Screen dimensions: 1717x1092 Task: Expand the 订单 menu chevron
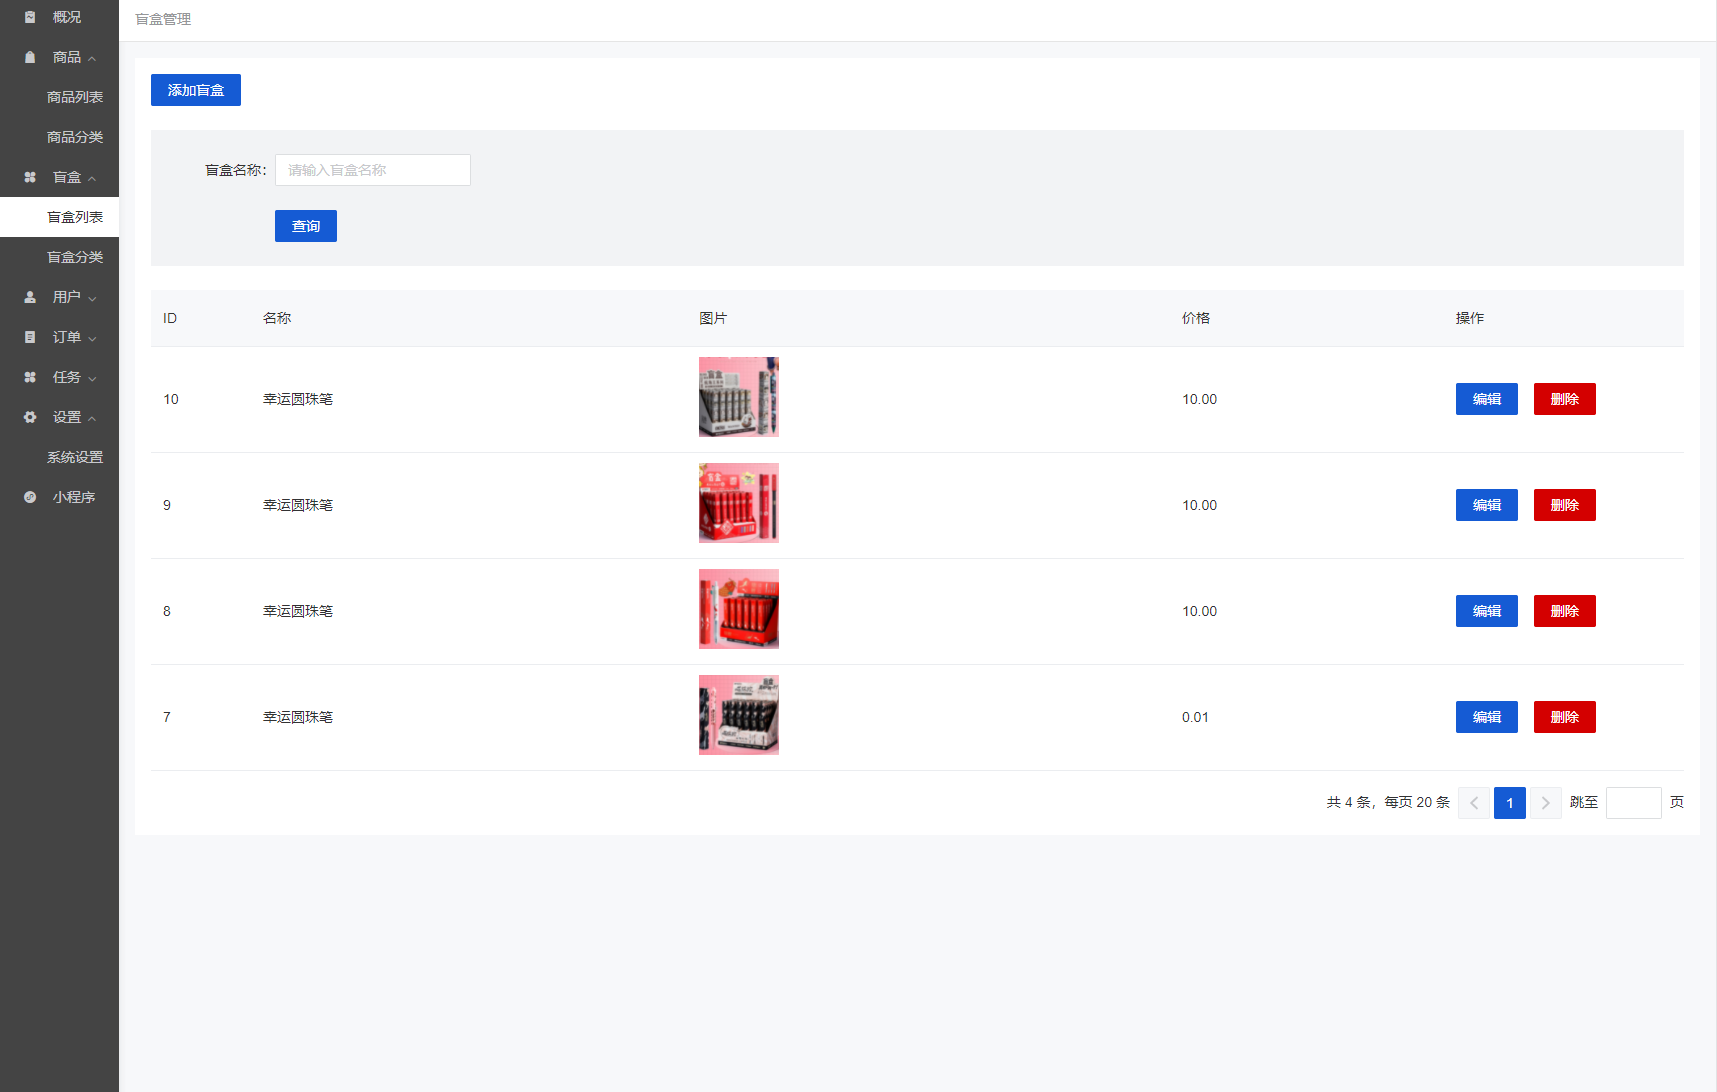point(92,338)
